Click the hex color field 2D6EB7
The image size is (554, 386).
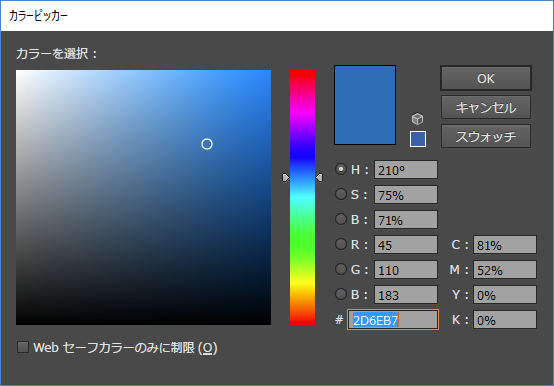click(393, 320)
